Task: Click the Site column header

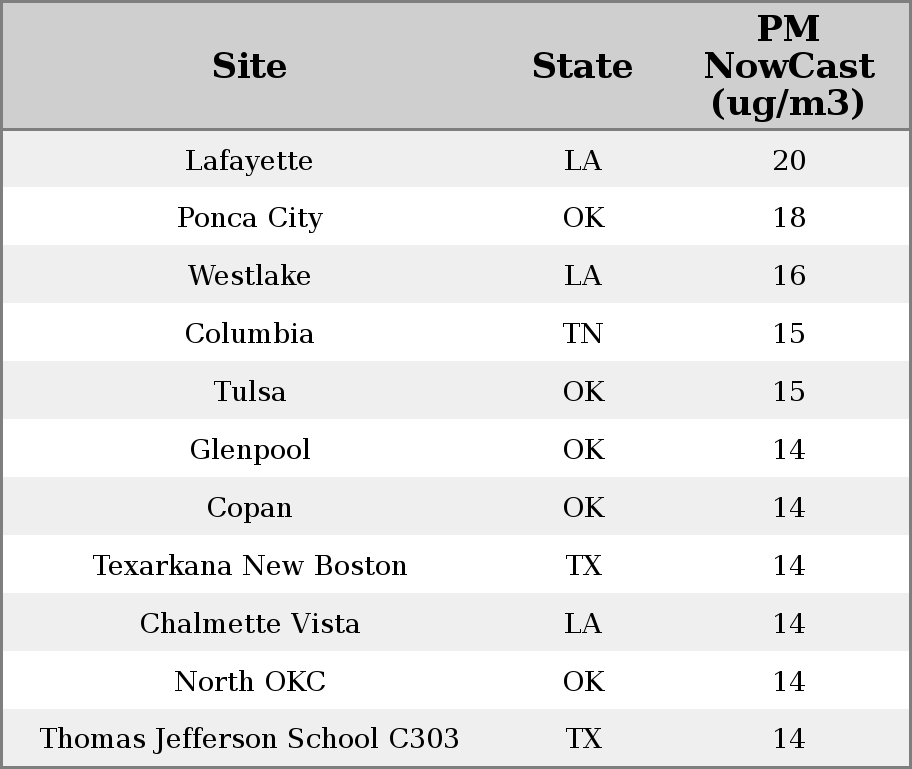Action: [x=249, y=66]
